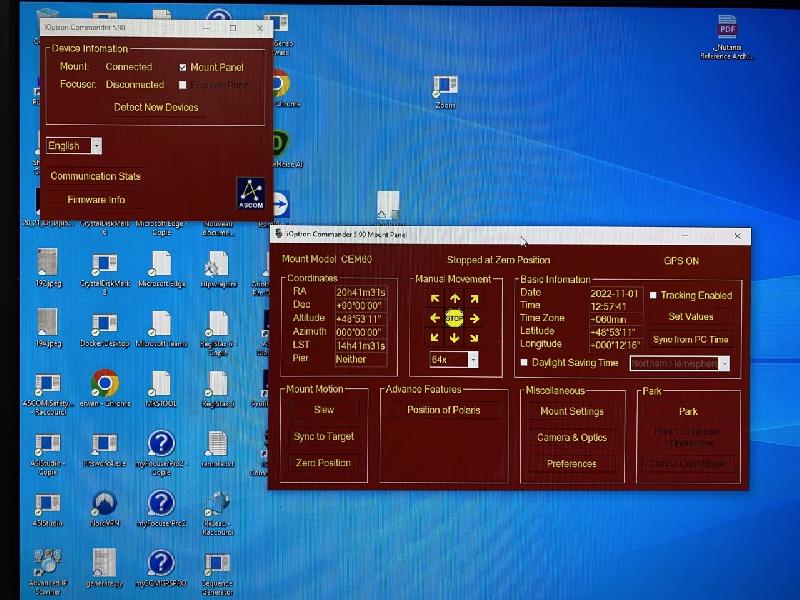Open the ASIStudio desktop shortcut
Screen dimensions: 800x600
pos(48,509)
